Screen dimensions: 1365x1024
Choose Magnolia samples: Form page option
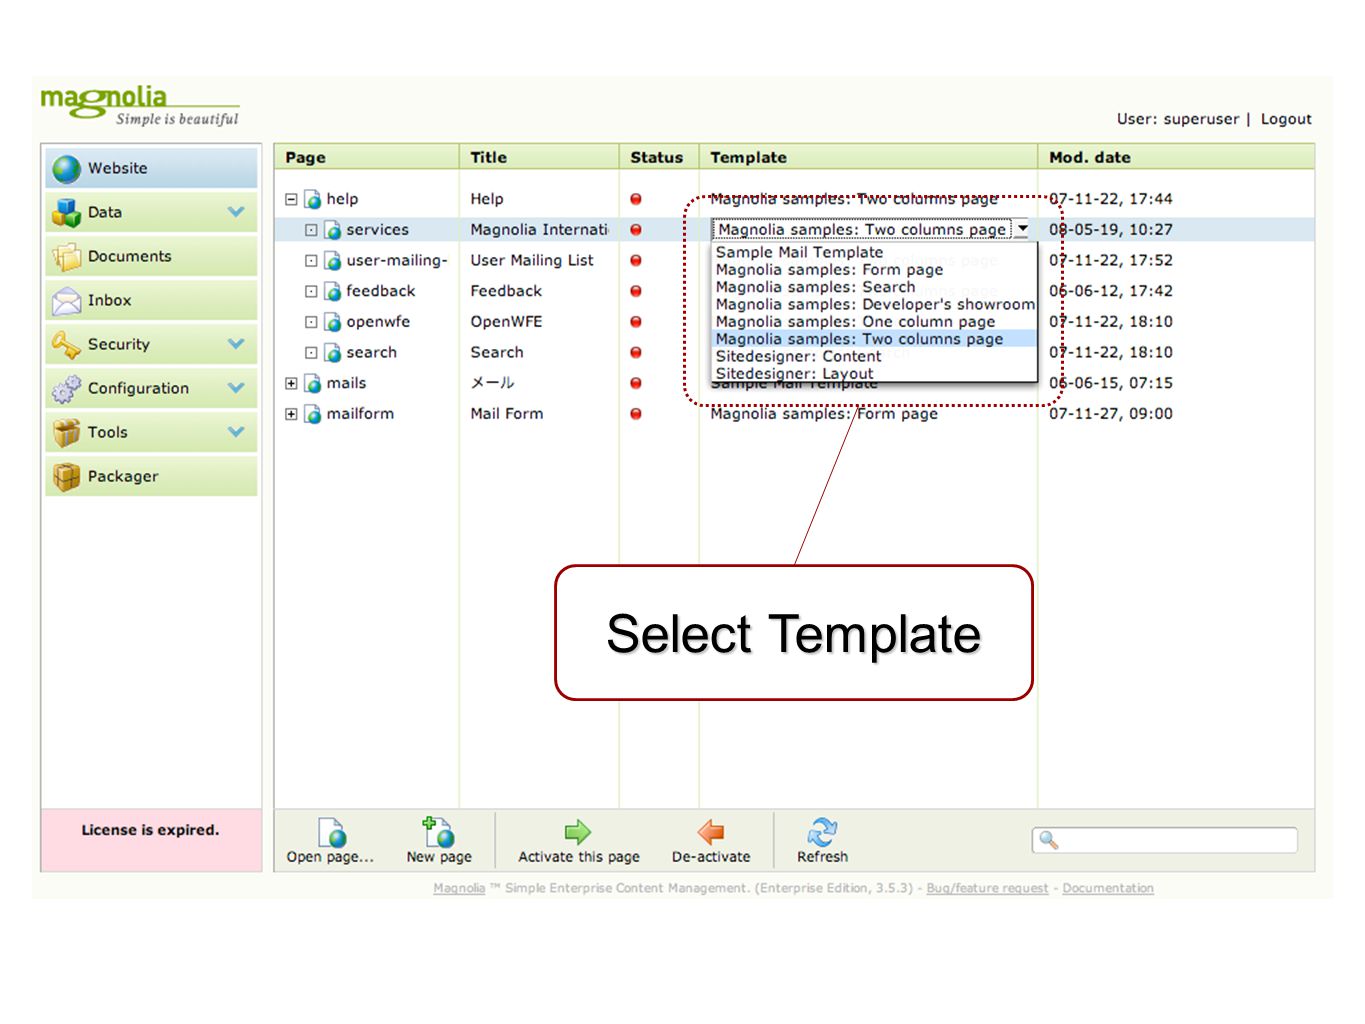(829, 270)
